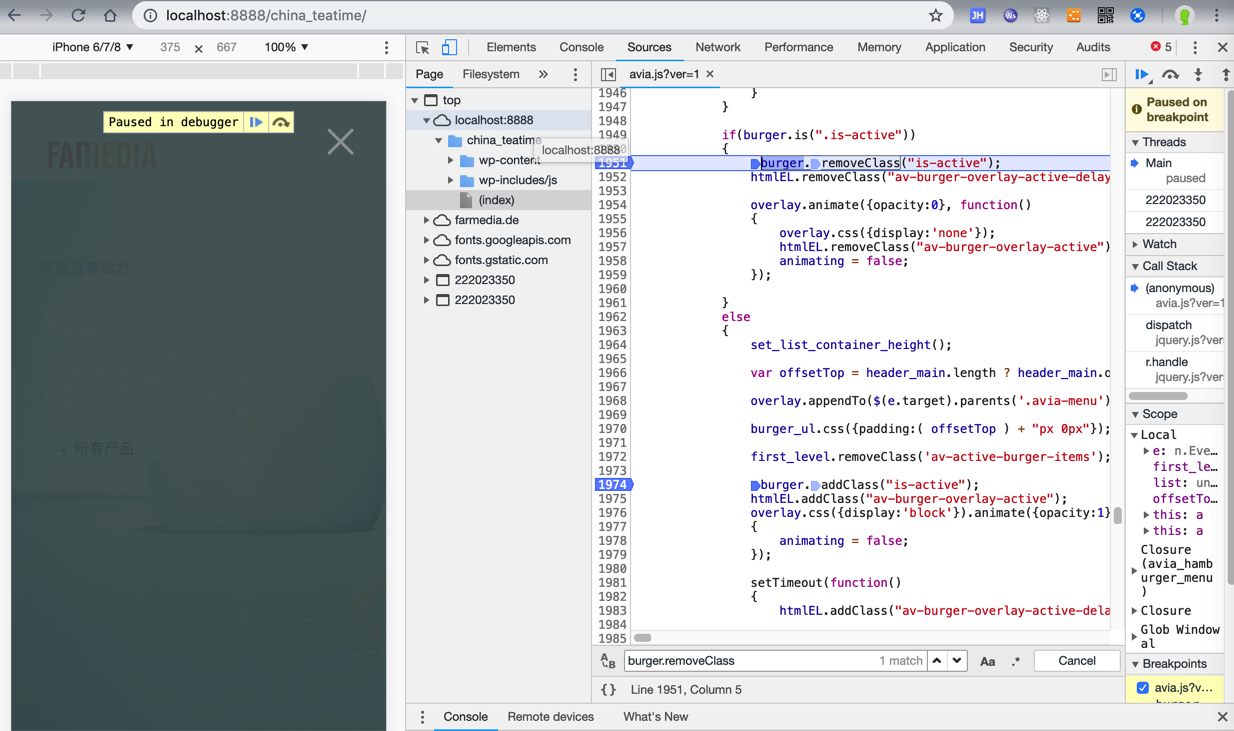Switch to the Network tab
1234x731 pixels.
pos(717,47)
